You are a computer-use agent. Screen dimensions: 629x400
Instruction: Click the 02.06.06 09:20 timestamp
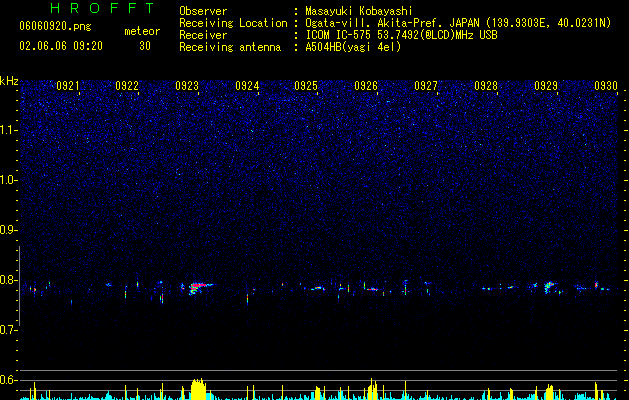[x=61, y=46]
